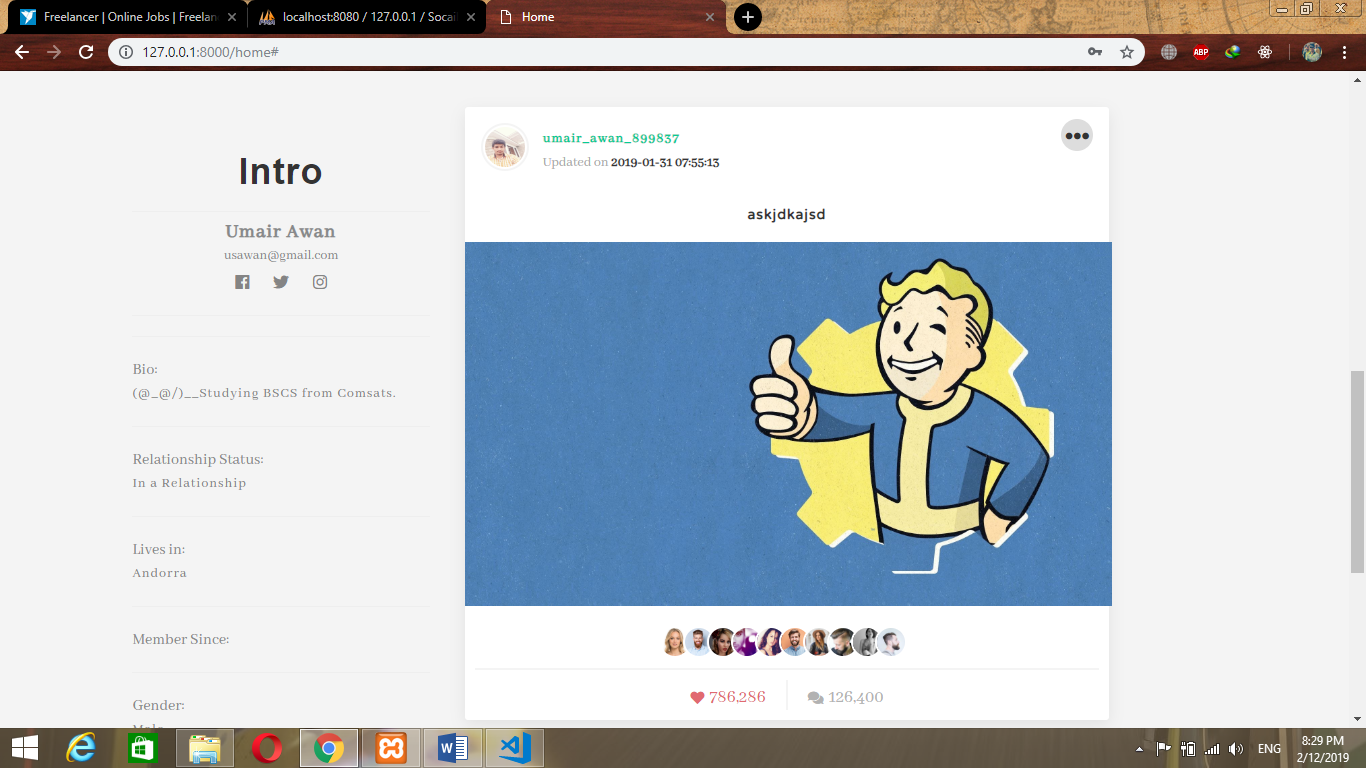The height and width of the screenshot is (768, 1366).
Task: Open a new browser tab
Action: tap(747, 17)
